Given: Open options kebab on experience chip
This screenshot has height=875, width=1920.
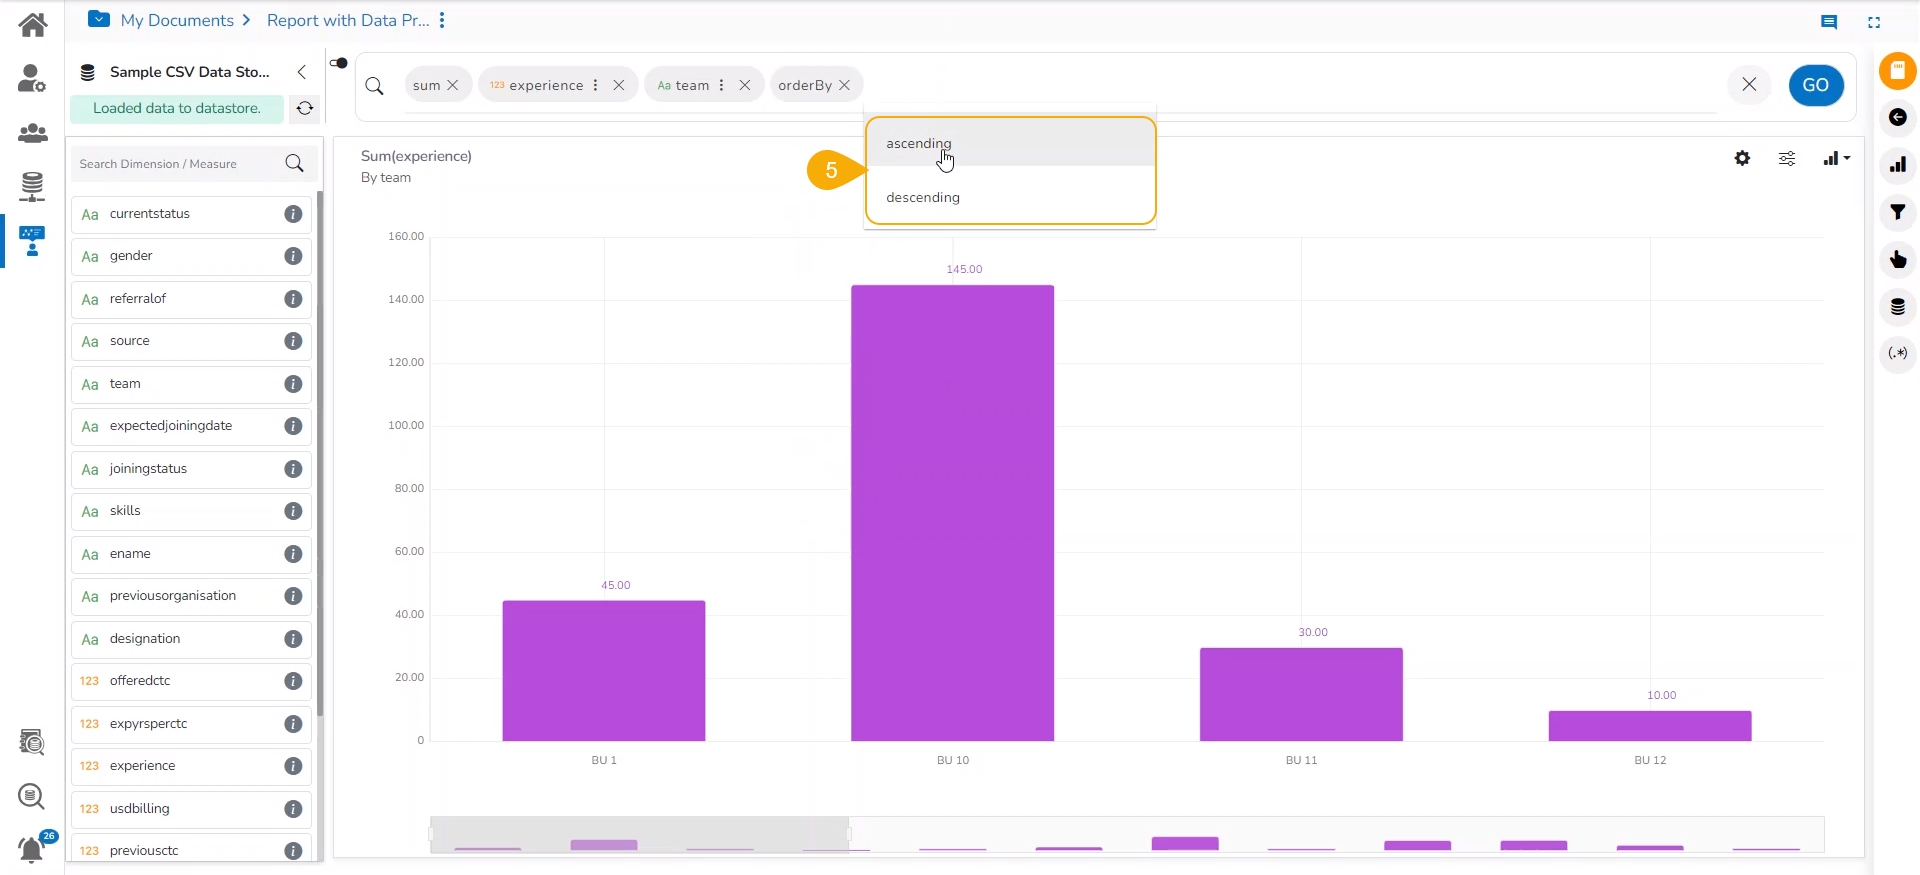Looking at the screenshot, I should tap(596, 85).
